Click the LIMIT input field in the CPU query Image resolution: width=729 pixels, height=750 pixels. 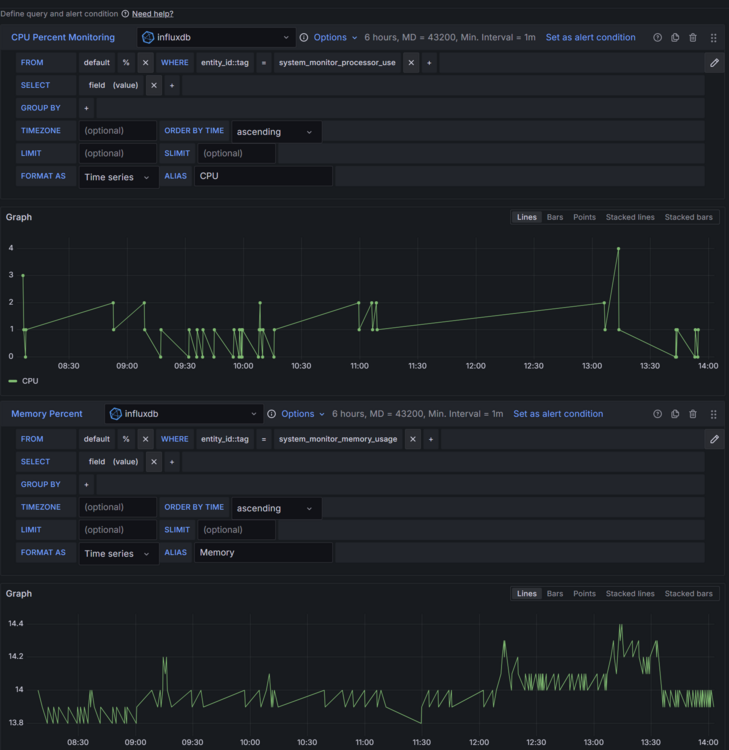pyautogui.click(x=118, y=154)
